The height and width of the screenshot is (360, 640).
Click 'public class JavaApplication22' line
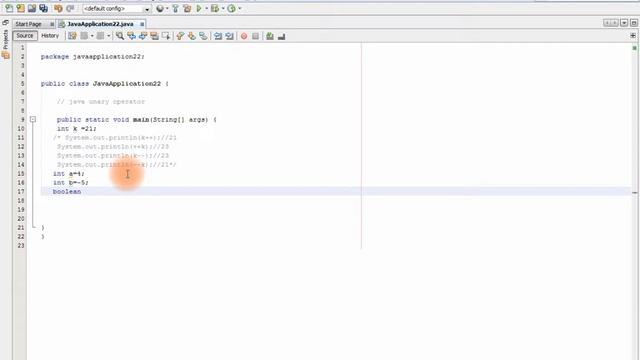click(104, 84)
